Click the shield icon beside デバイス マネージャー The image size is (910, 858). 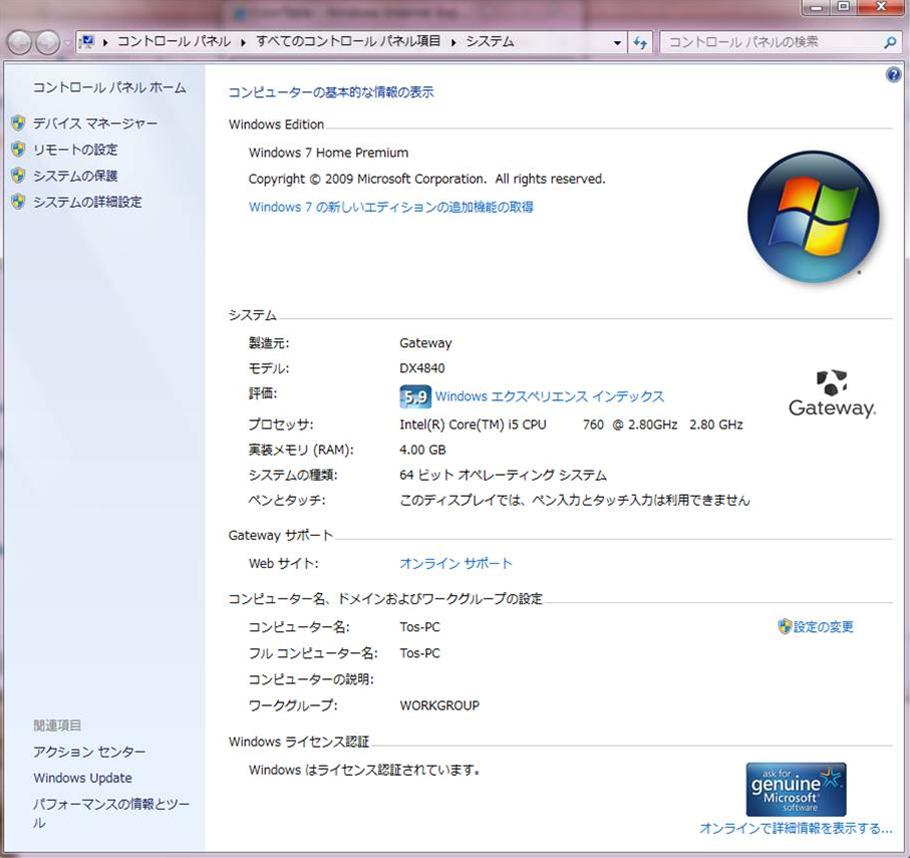18,123
